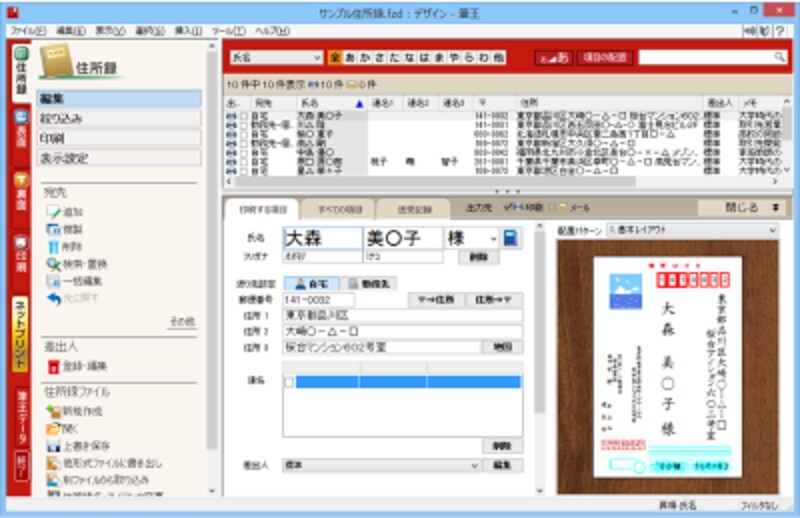Toggle the 印刷 output checkbox
The image size is (800, 518).
point(508,207)
